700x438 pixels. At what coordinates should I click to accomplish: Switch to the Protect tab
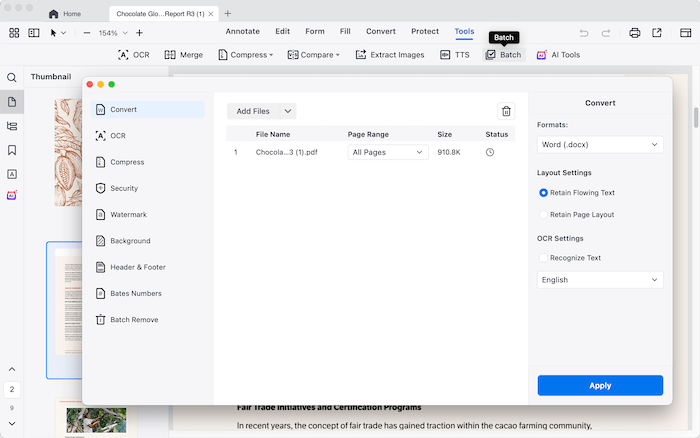tap(425, 31)
